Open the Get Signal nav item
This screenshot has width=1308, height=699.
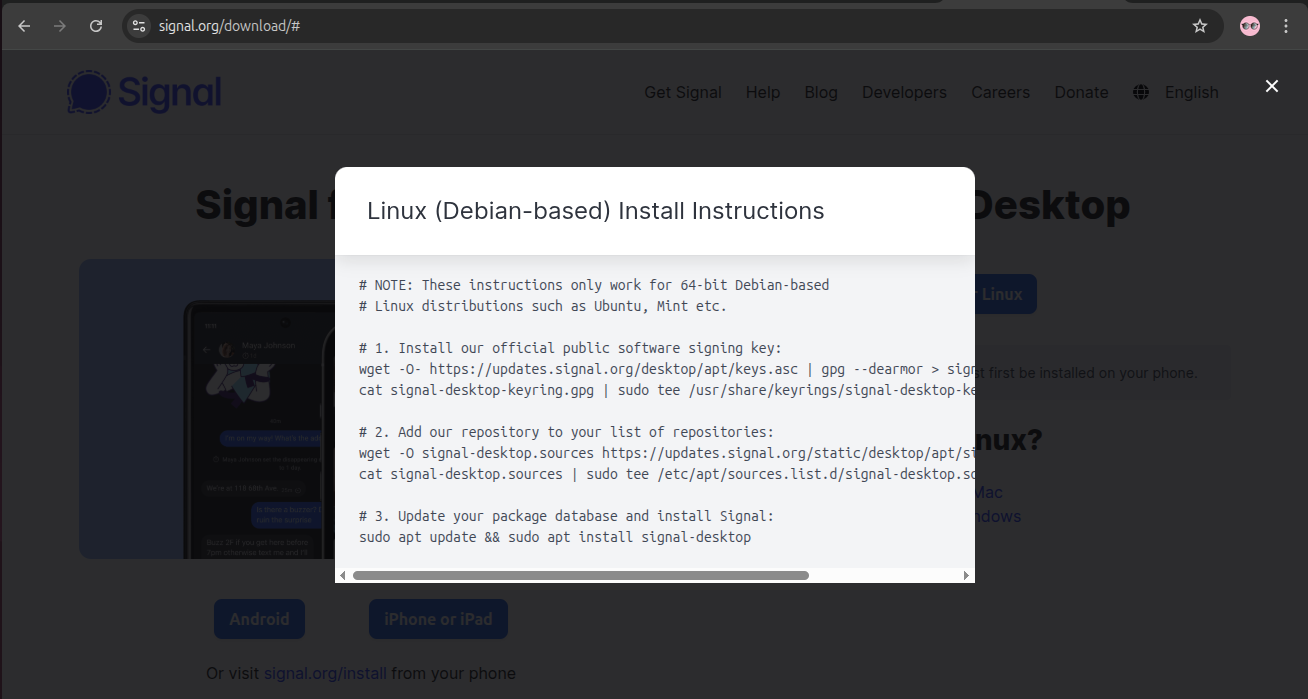(682, 92)
